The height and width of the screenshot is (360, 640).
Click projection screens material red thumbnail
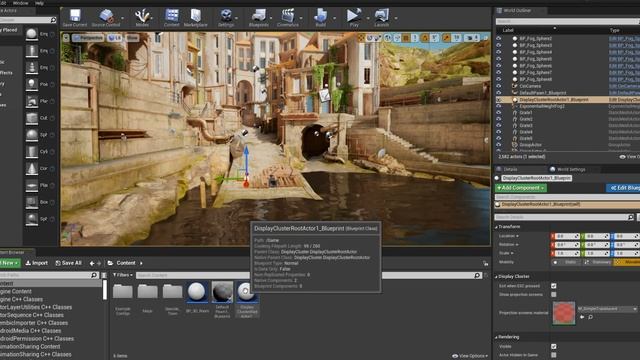pos(564,313)
